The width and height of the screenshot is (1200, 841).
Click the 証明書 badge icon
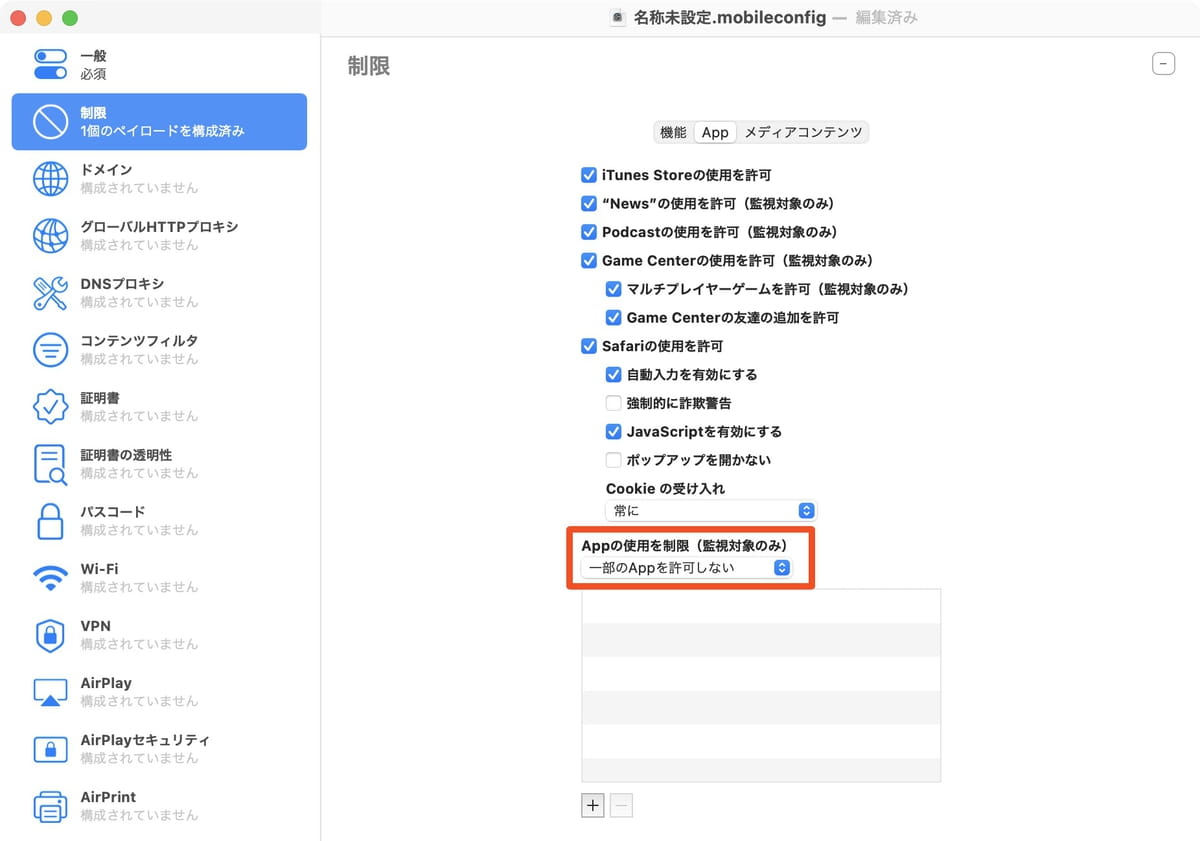tap(50, 407)
